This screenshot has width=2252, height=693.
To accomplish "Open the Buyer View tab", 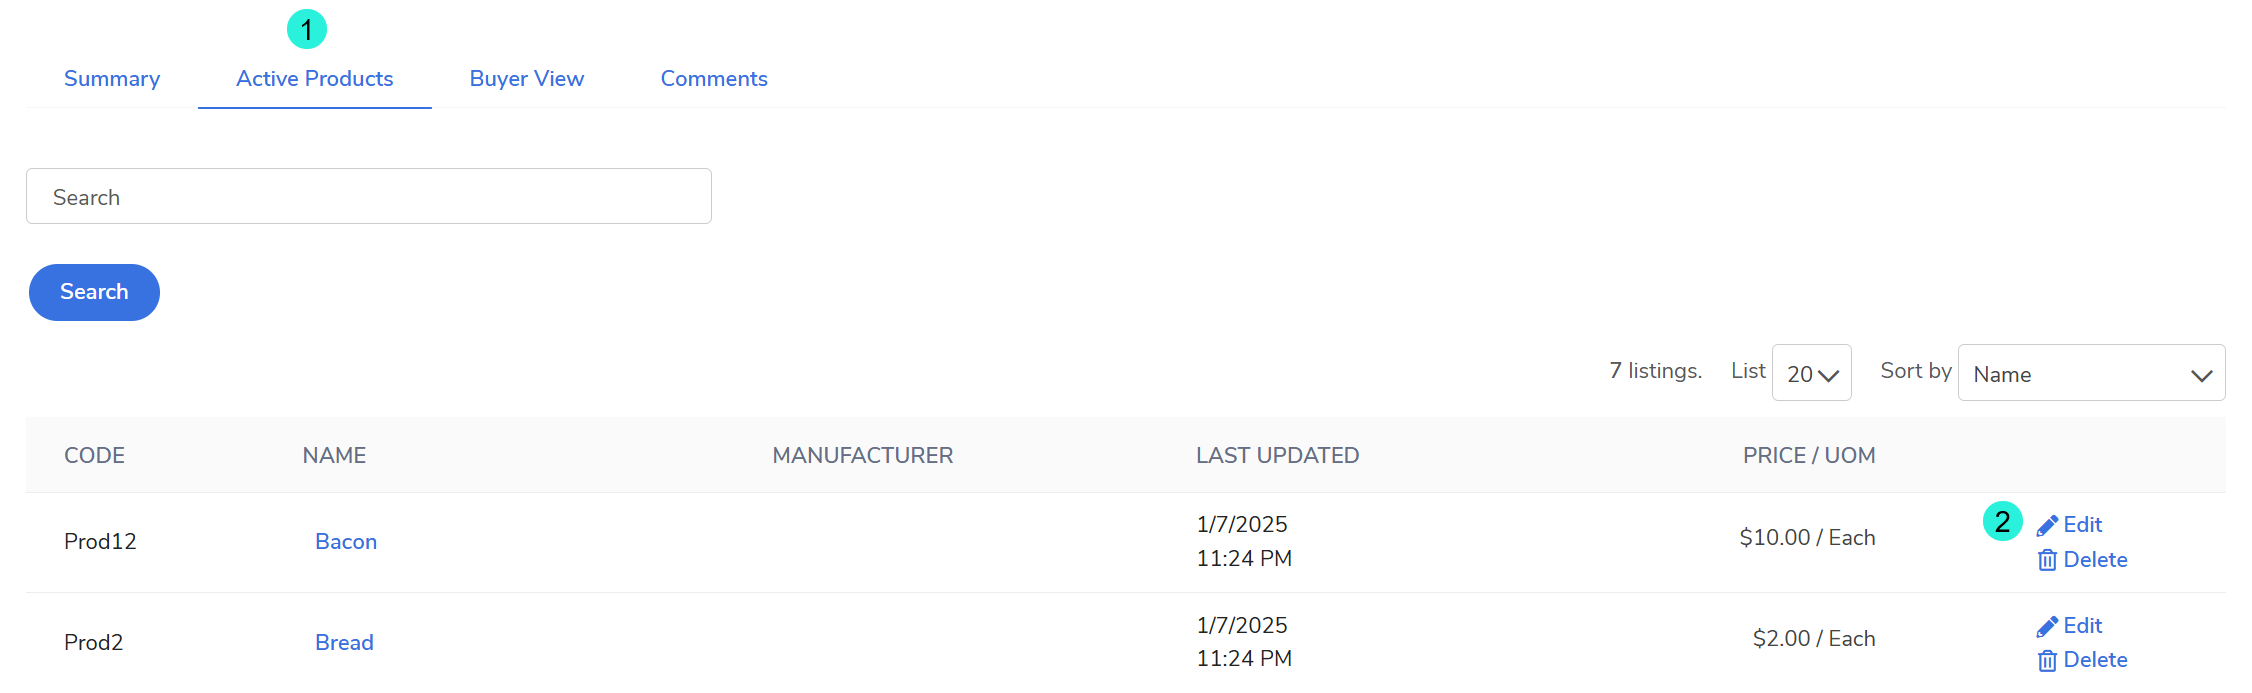I will pyautogui.click(x=527, y=79).
